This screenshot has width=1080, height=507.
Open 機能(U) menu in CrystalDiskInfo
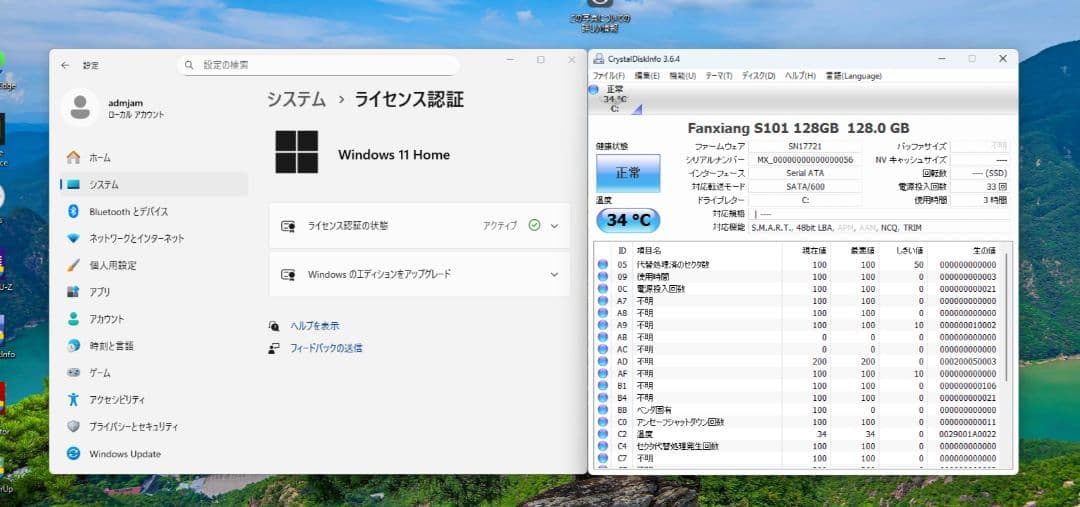tap(683, 76)
